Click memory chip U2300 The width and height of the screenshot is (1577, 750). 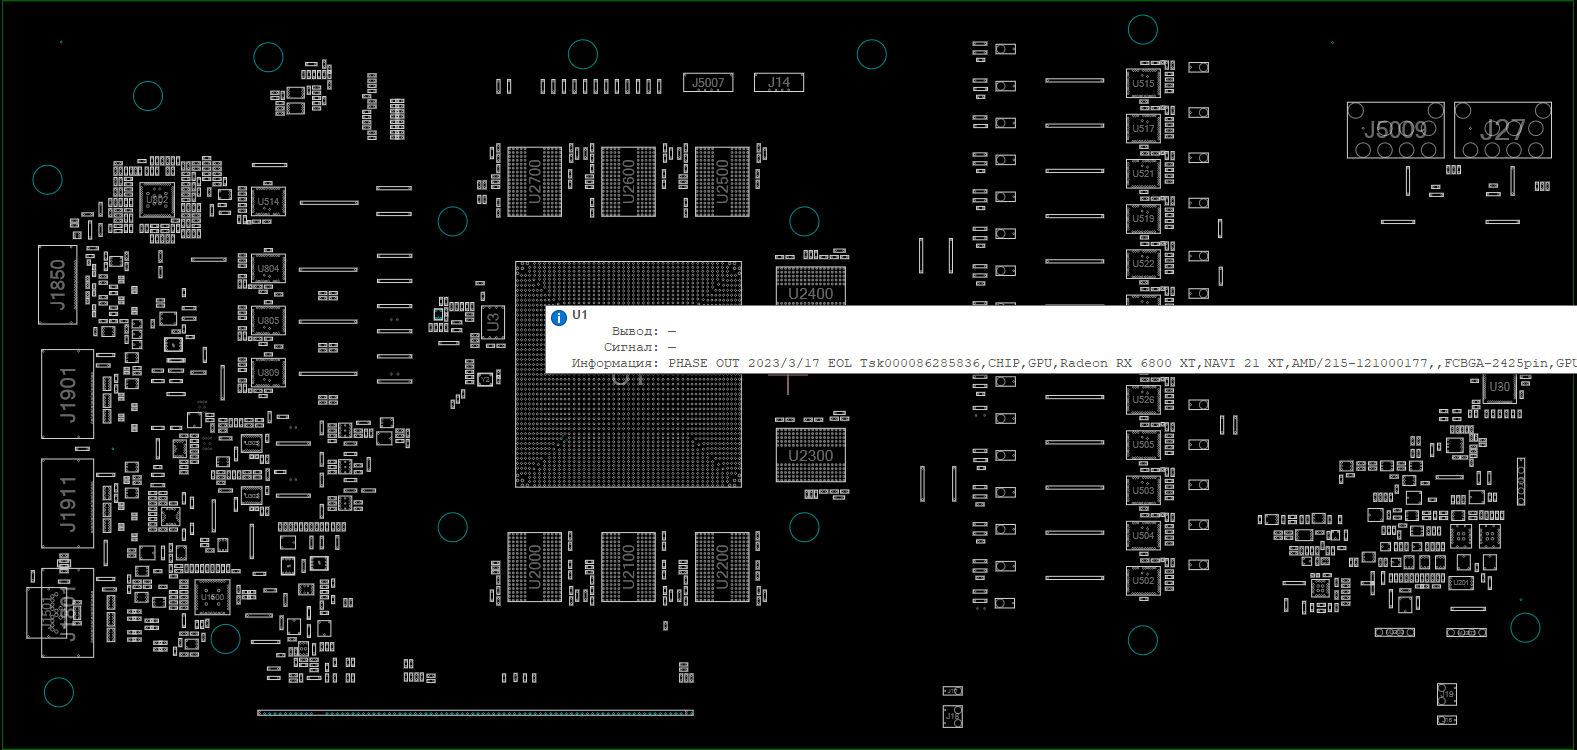coord(810,455)
